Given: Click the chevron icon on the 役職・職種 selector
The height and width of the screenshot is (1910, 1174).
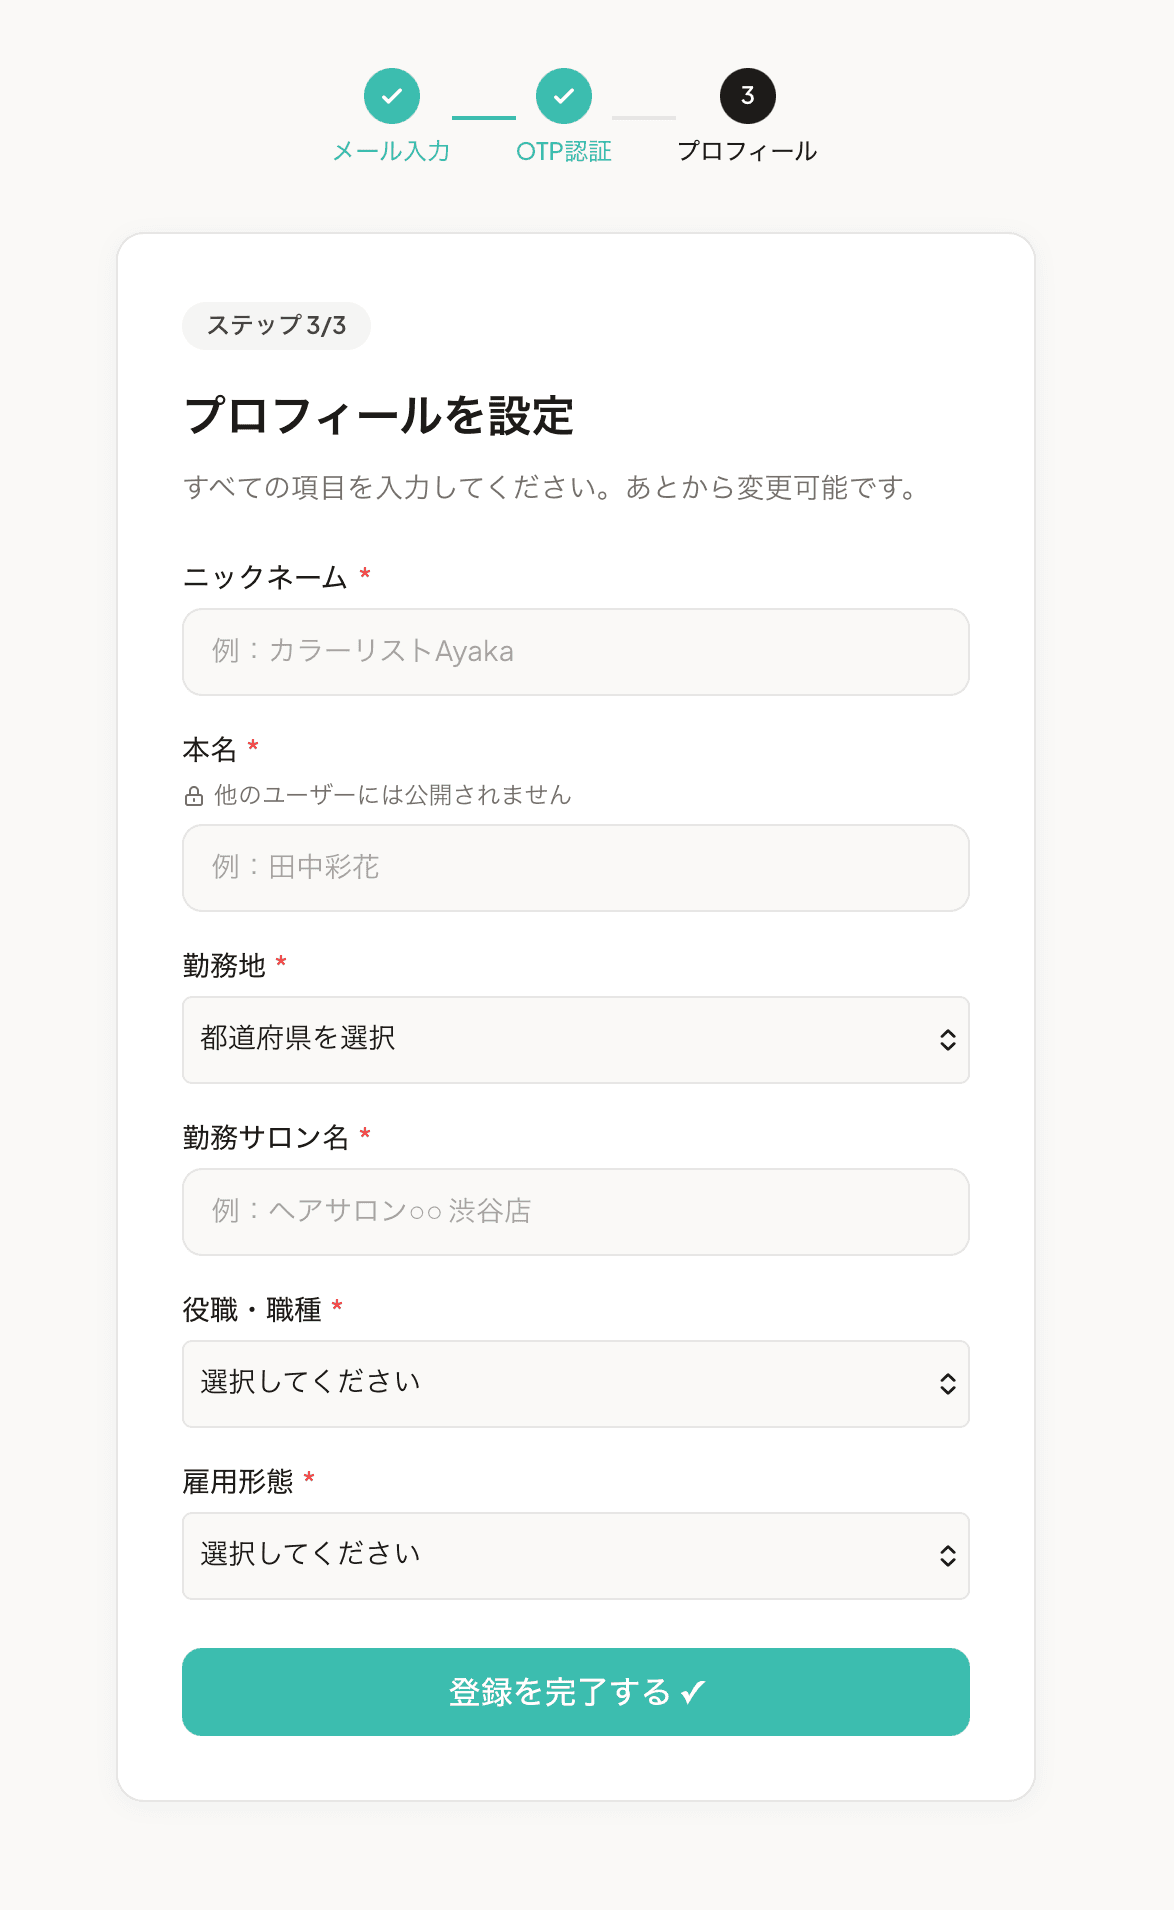Looking at the screenshot, I should tap(947, 1384).
